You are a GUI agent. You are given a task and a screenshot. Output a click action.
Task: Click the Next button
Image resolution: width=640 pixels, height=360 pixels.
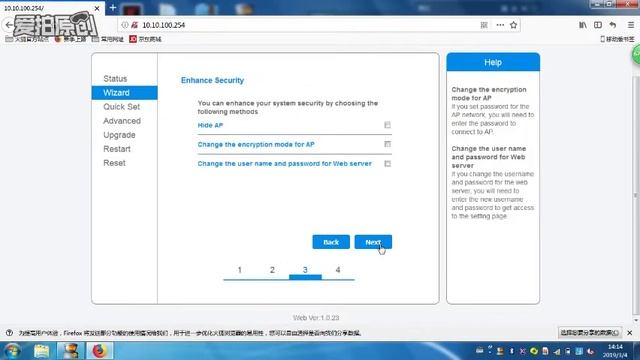click(x=373, y=242)
